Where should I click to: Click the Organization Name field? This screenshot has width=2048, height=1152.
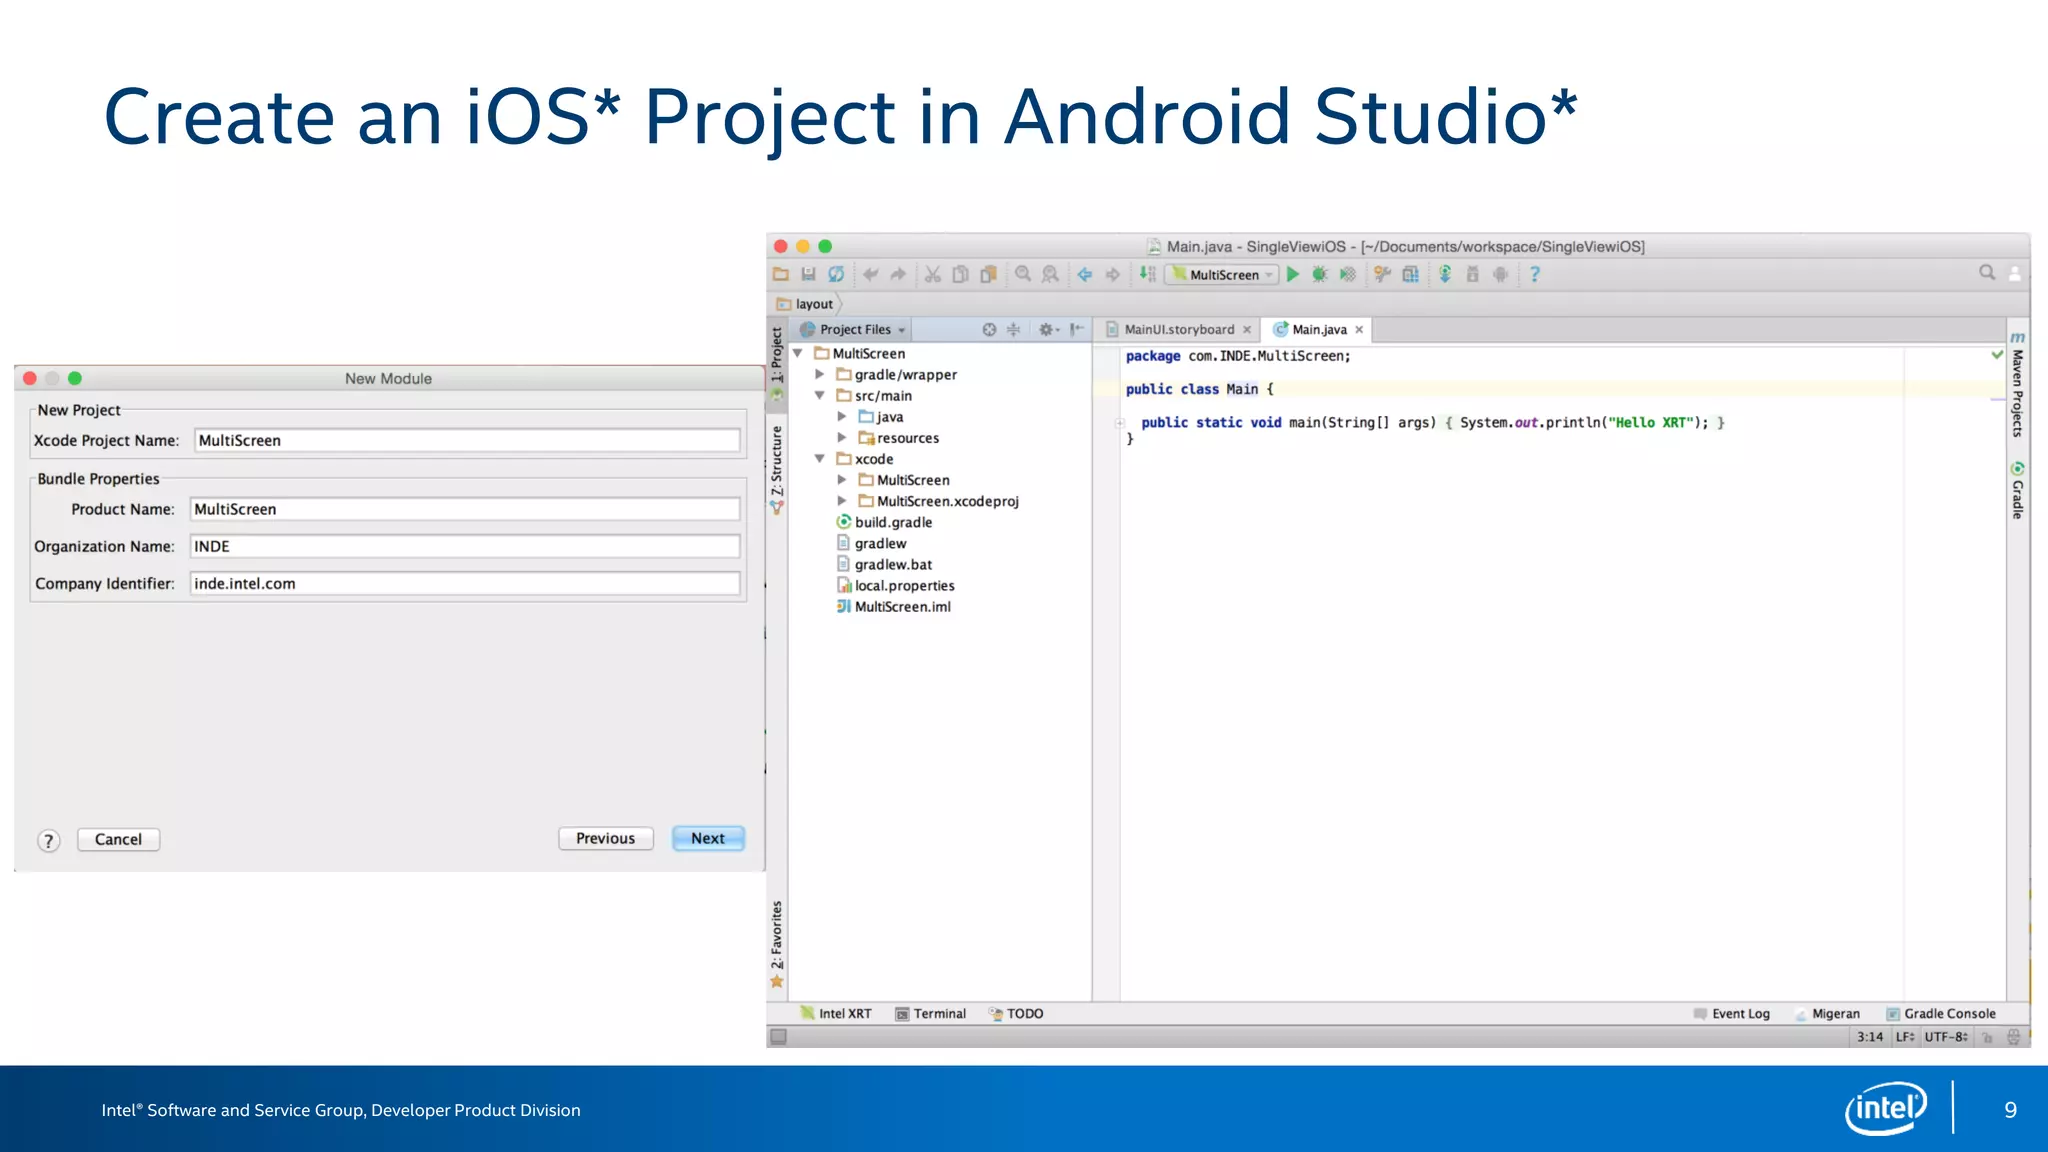point(465,546)
